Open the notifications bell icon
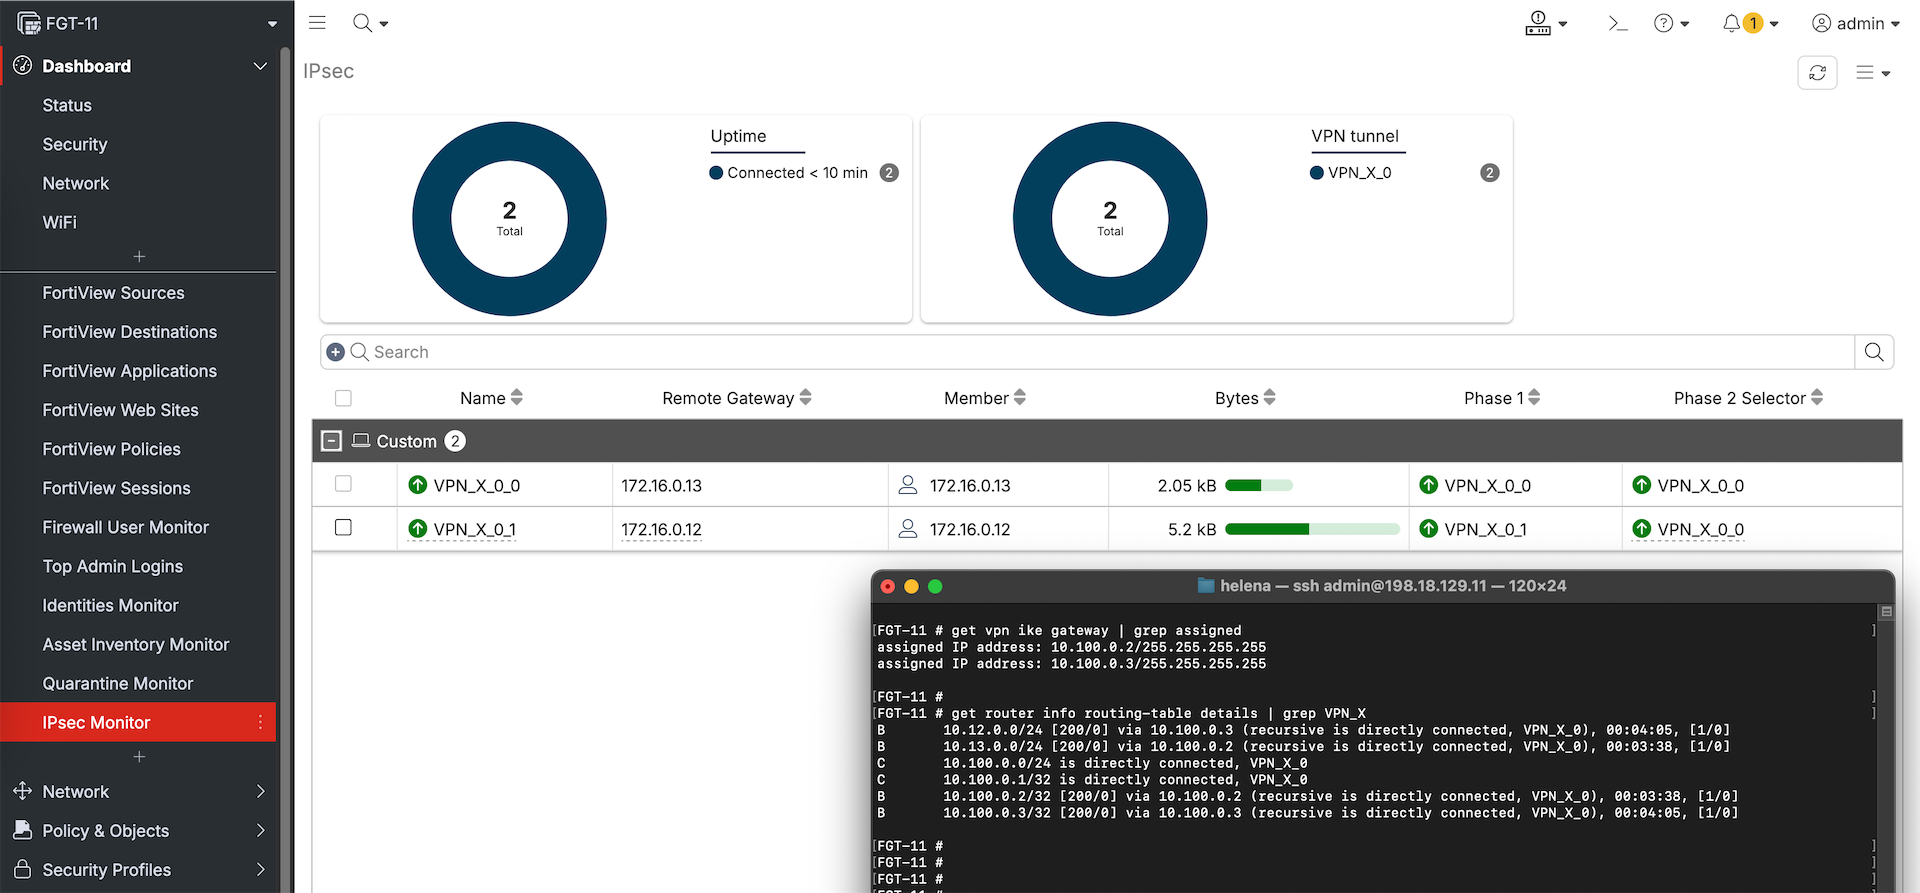Screen dimensions: 1920x893 [x=1732, y=23]
